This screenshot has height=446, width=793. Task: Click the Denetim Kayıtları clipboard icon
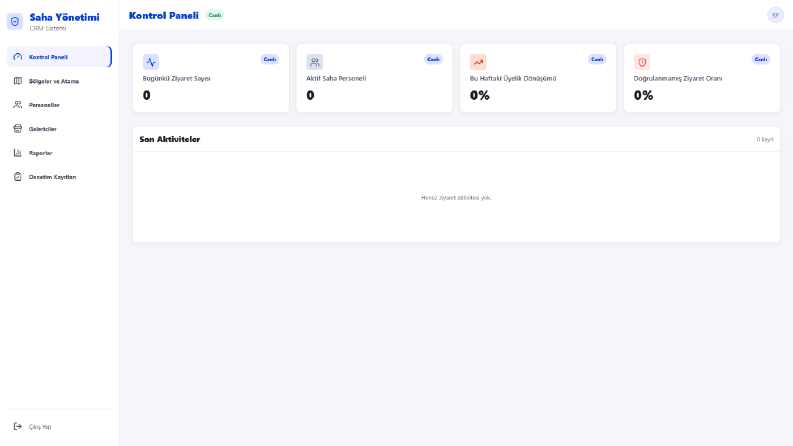coord(18,176)
